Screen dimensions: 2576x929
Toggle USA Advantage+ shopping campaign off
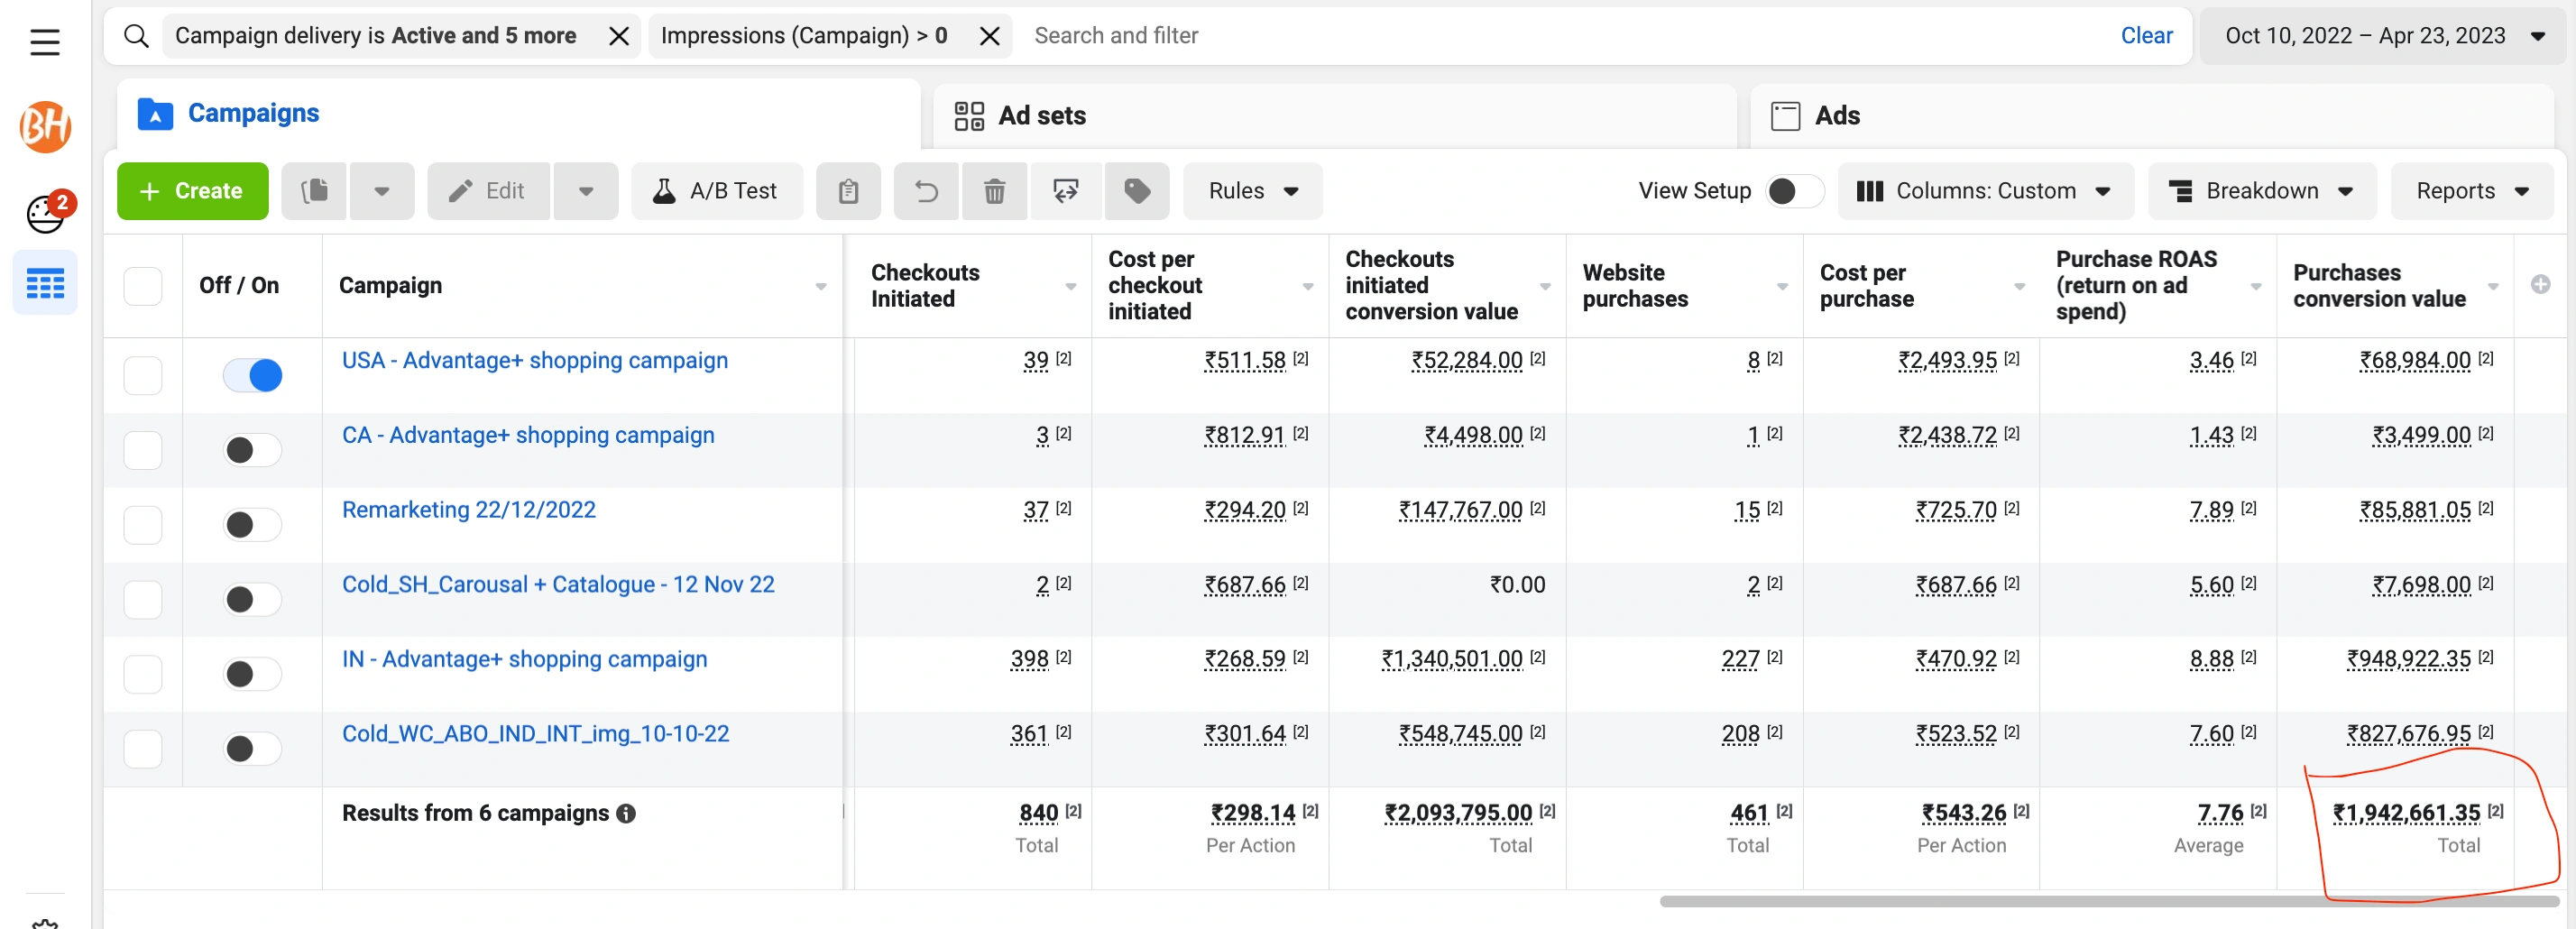(253, 376)
